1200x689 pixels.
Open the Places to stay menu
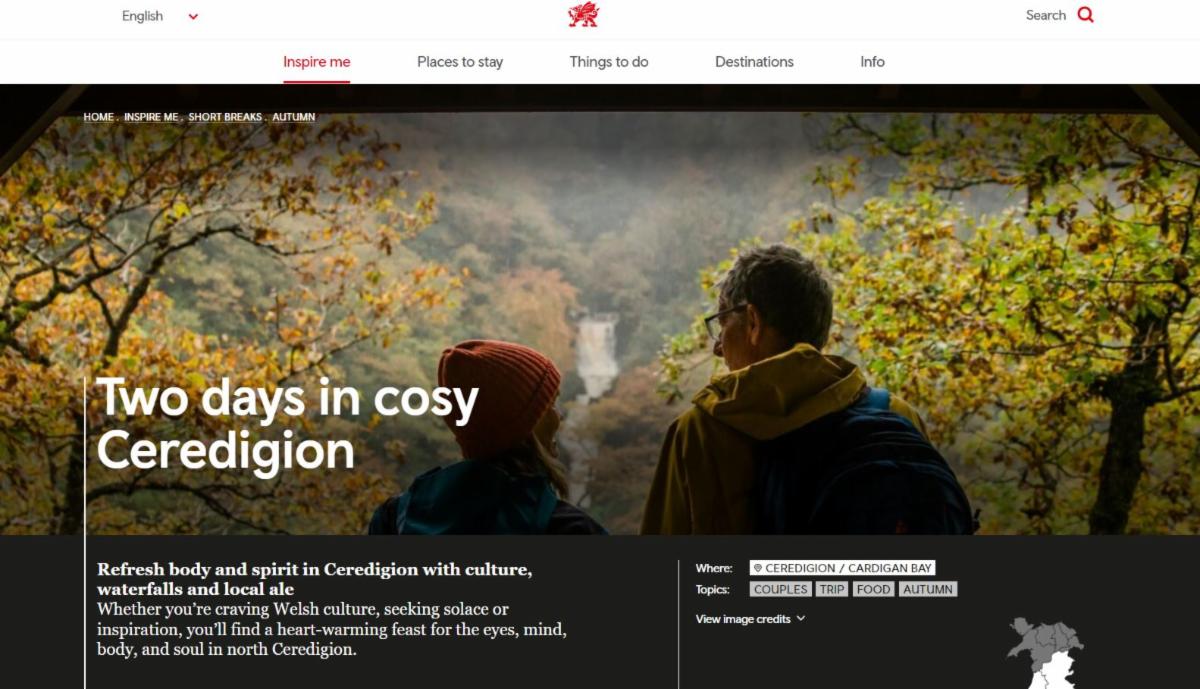tap(460, 62)
